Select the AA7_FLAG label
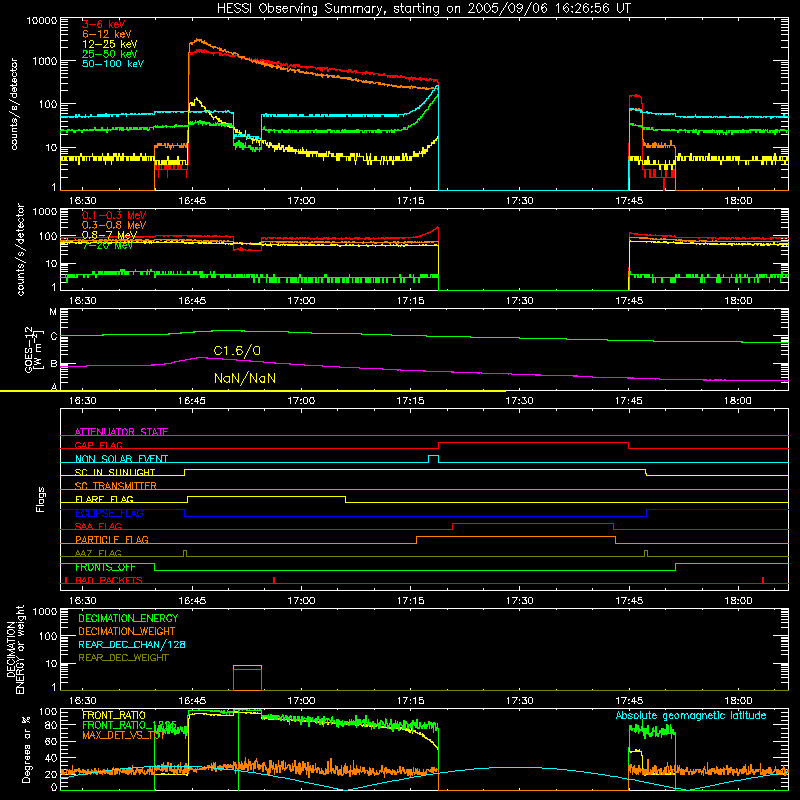The image size is (800, 800). 98,553
